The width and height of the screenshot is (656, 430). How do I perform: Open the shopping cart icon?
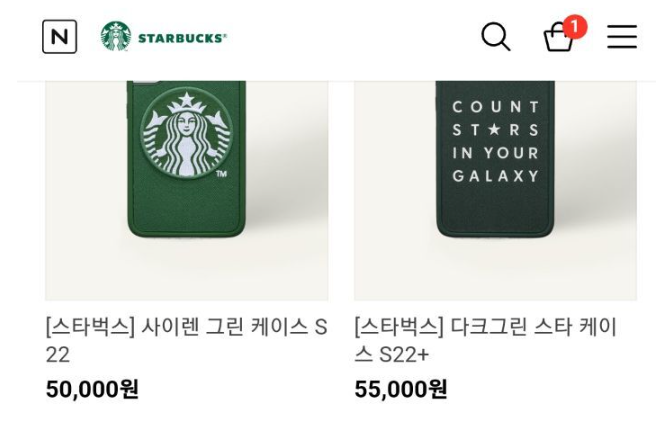point(557,39)
